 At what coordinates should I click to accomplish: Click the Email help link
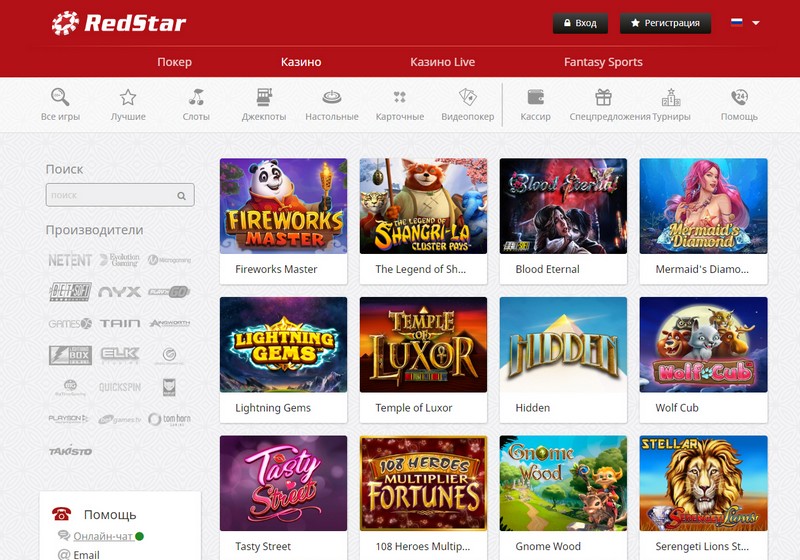coord(86,554)
